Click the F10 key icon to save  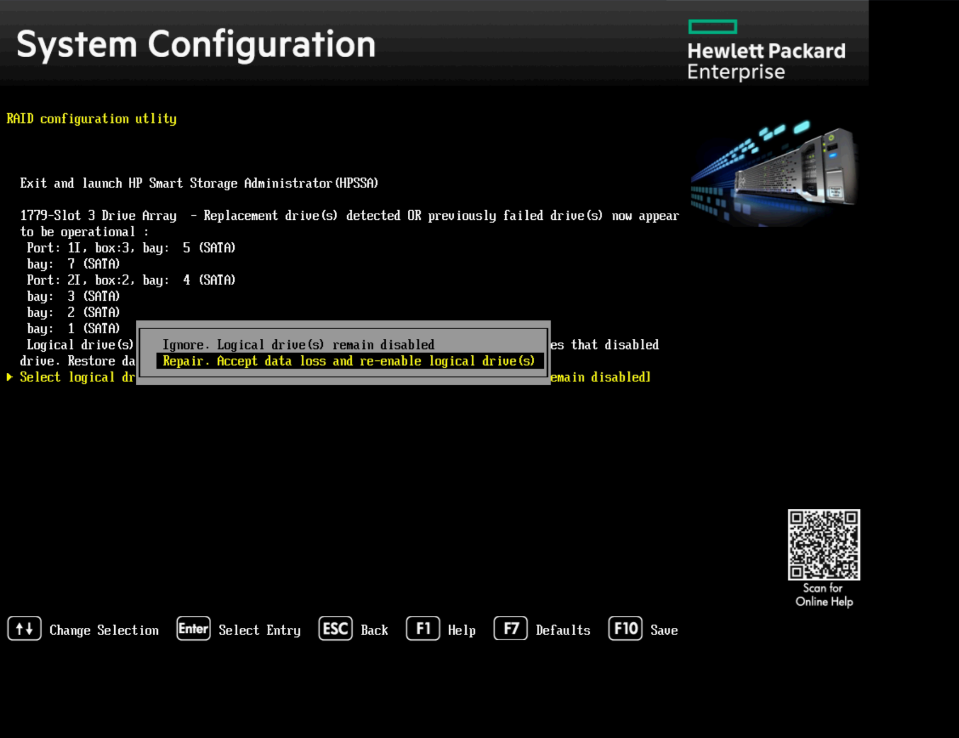[625, 629]
